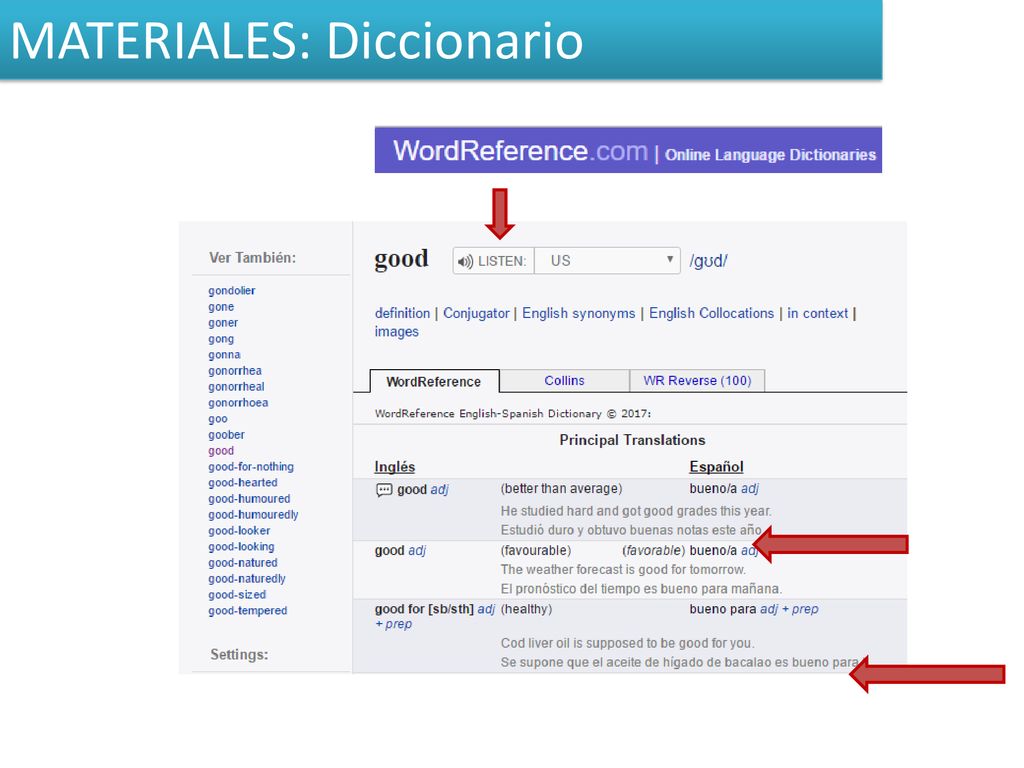This screenshot has height=768, width=1024.
Task: Click the (healthy) sense text
Action: click(x=526, y=609)
